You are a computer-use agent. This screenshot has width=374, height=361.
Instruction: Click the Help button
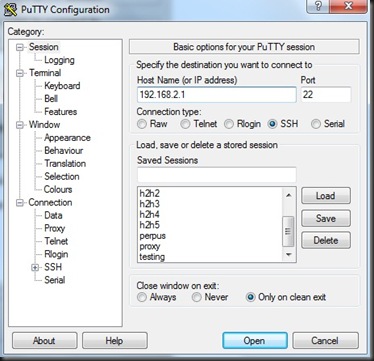tap(115, 341)
